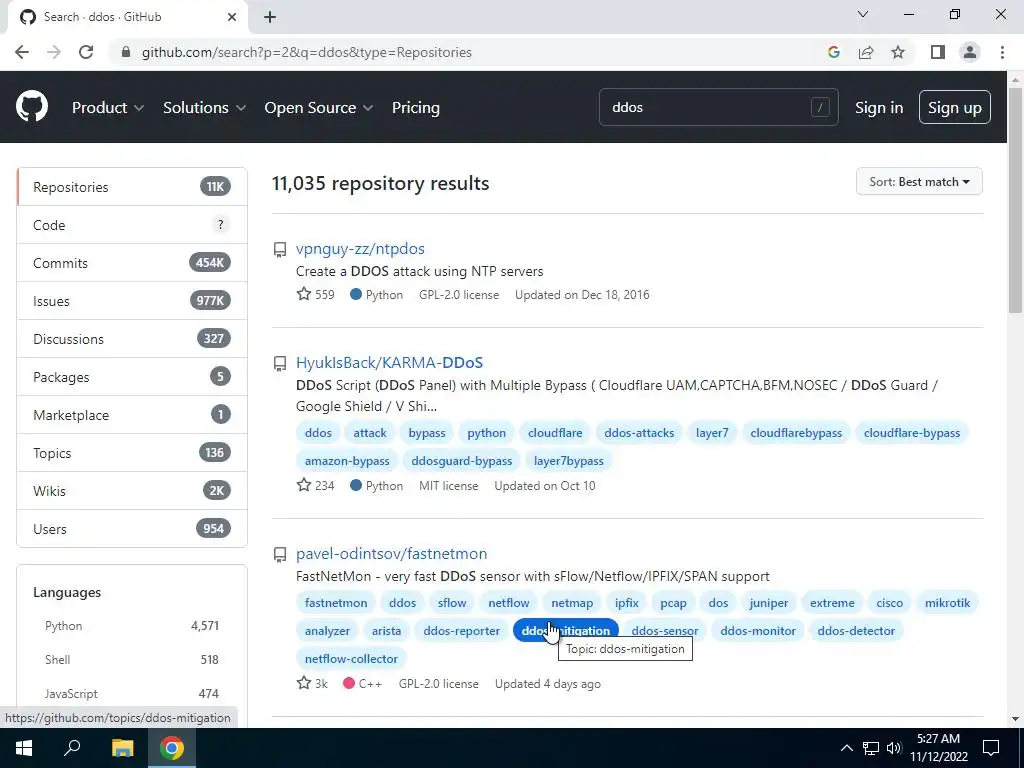Viewport: 1024px width, 768px height.
Task: Open the vpnguy-zz/ntpdos repository
Action: pyautogui.click(x=360, y=249)
